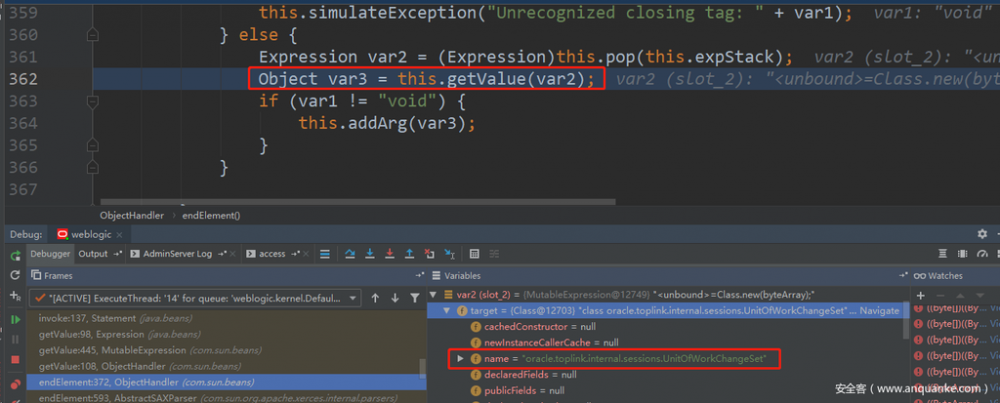The image size is (1000, 403).
Task: Toggle code fold marker at line 360
Action: [x=92, y=35]
